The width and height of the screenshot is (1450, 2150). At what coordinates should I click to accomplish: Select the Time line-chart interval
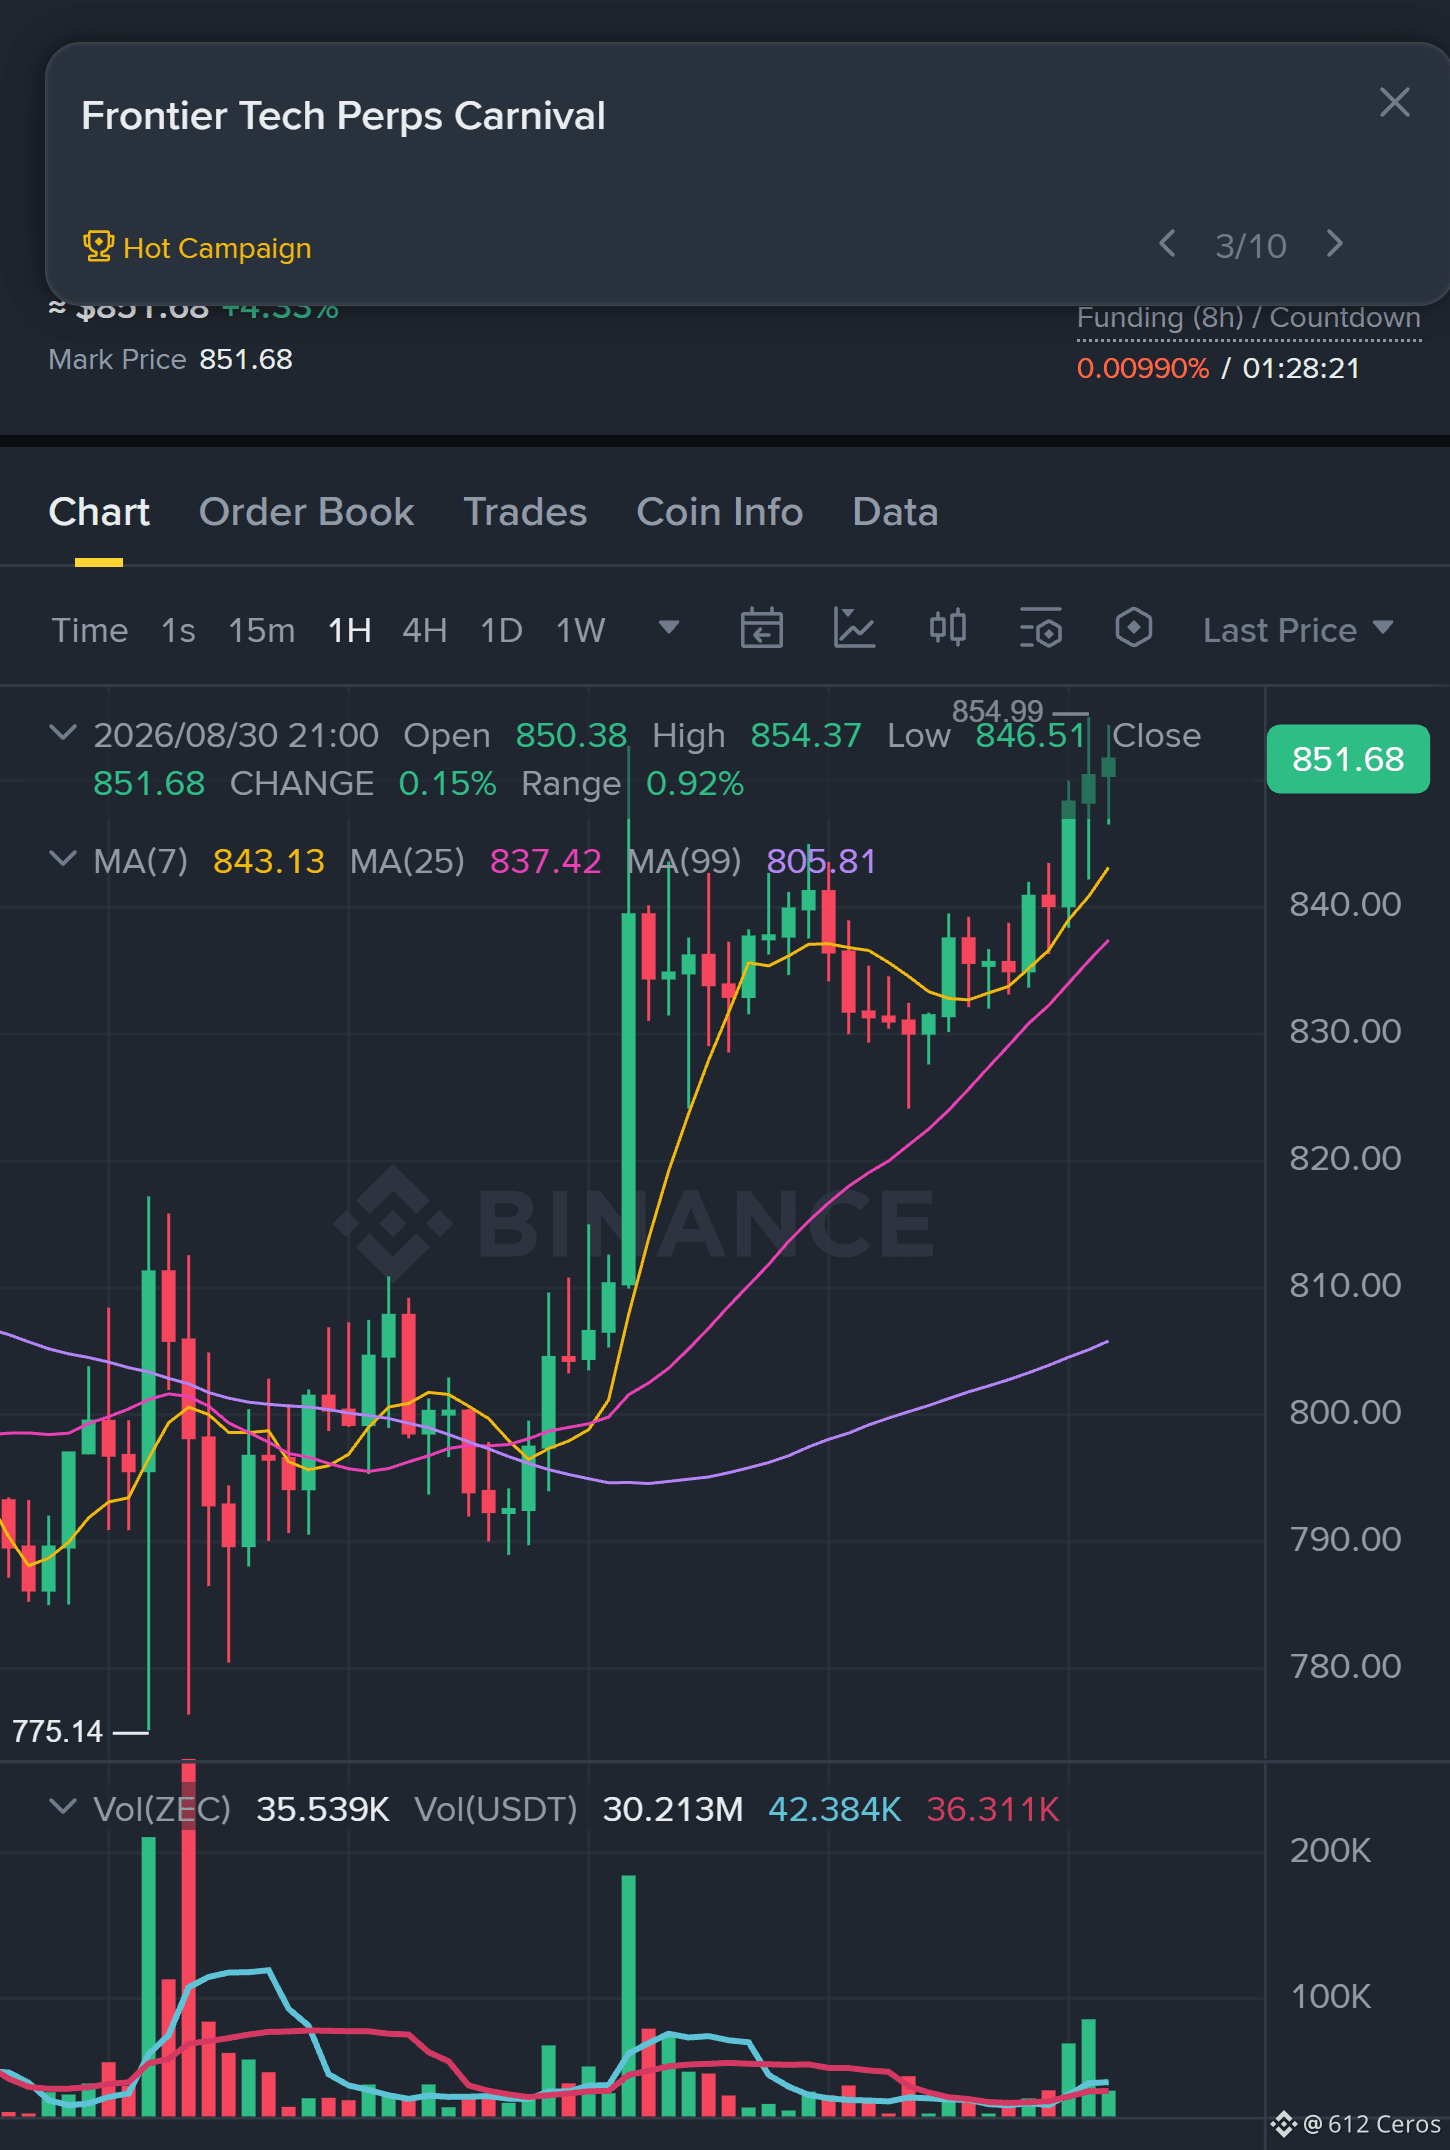(x=90, y=631)
